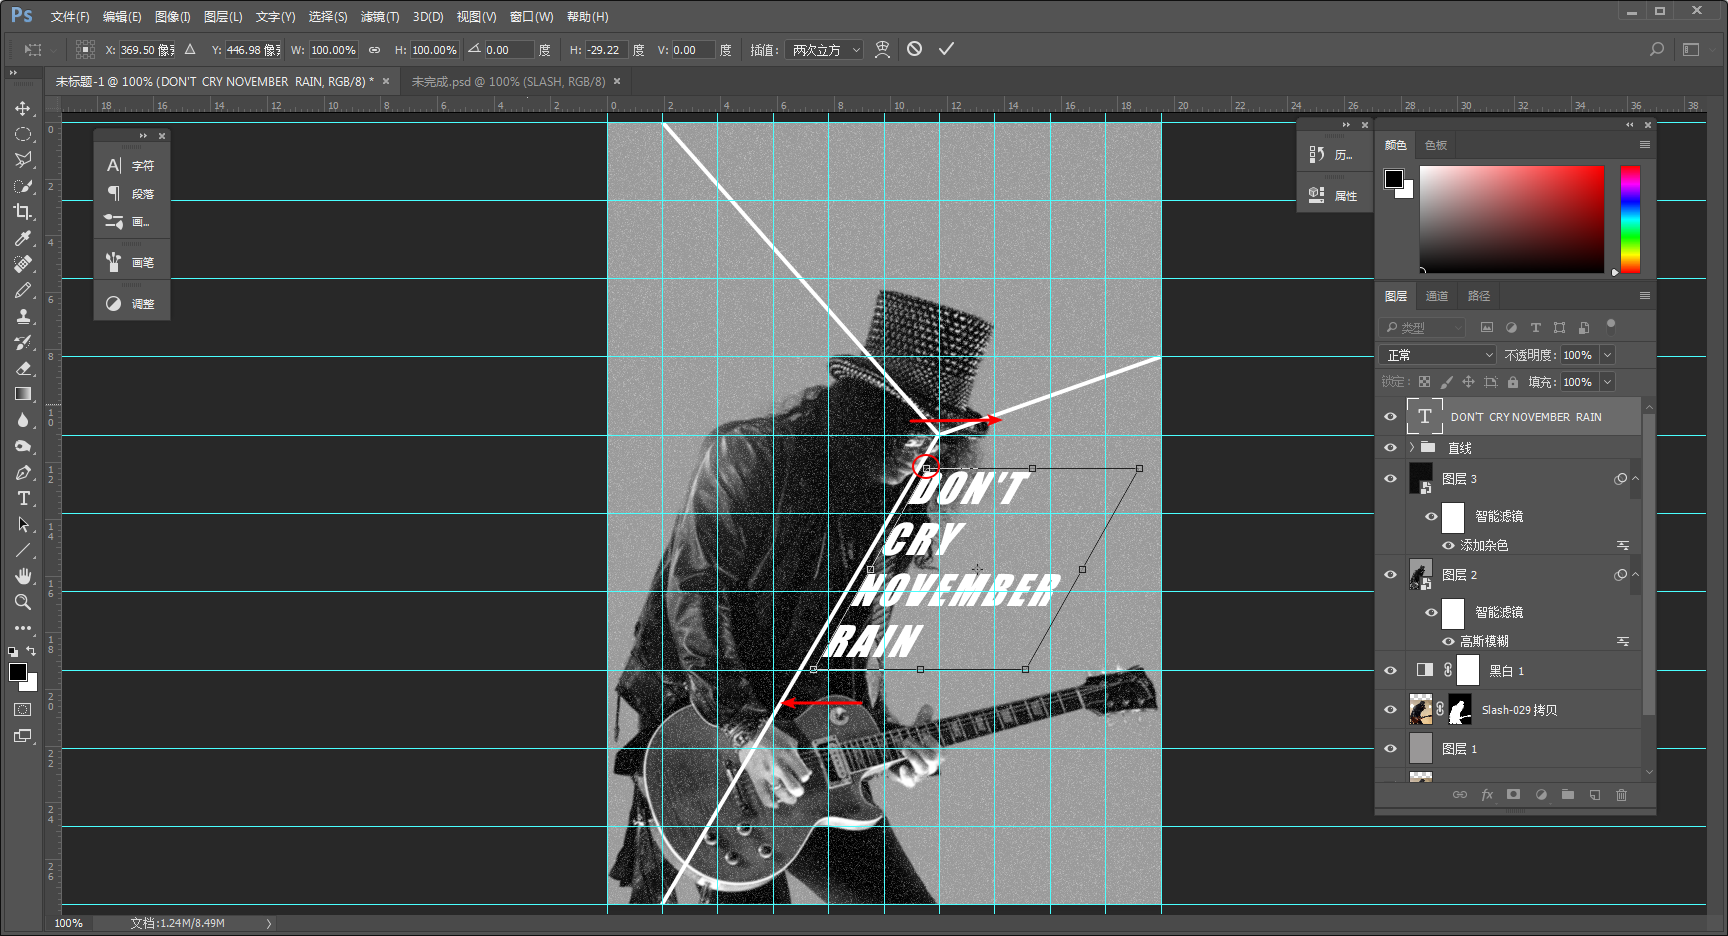Add a layer mask icon
Image resolution: width=1728 pixels, height=936 pixels.
click(x=1514, y=795)
